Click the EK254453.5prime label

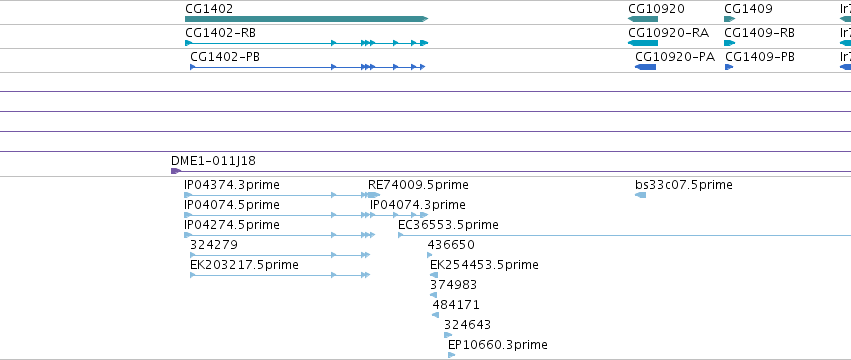(x=484, y=265)
